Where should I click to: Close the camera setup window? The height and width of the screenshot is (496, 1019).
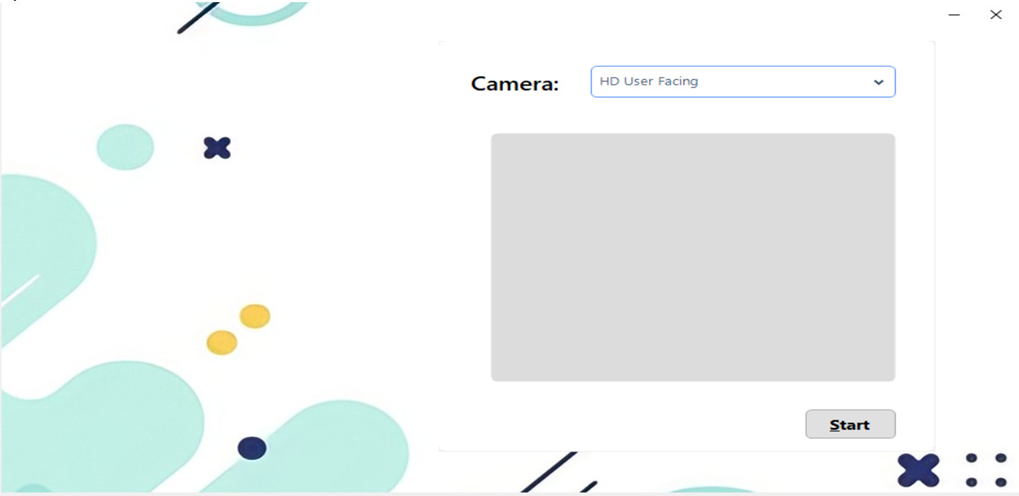(x=996, y=15)
